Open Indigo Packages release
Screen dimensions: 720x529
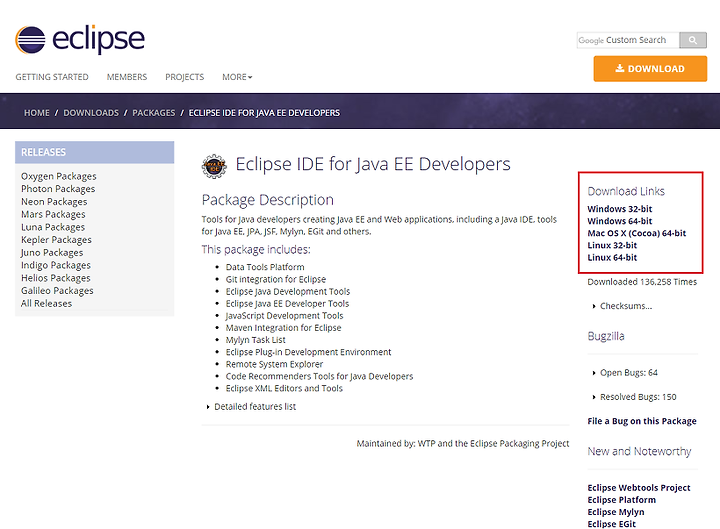56,265
